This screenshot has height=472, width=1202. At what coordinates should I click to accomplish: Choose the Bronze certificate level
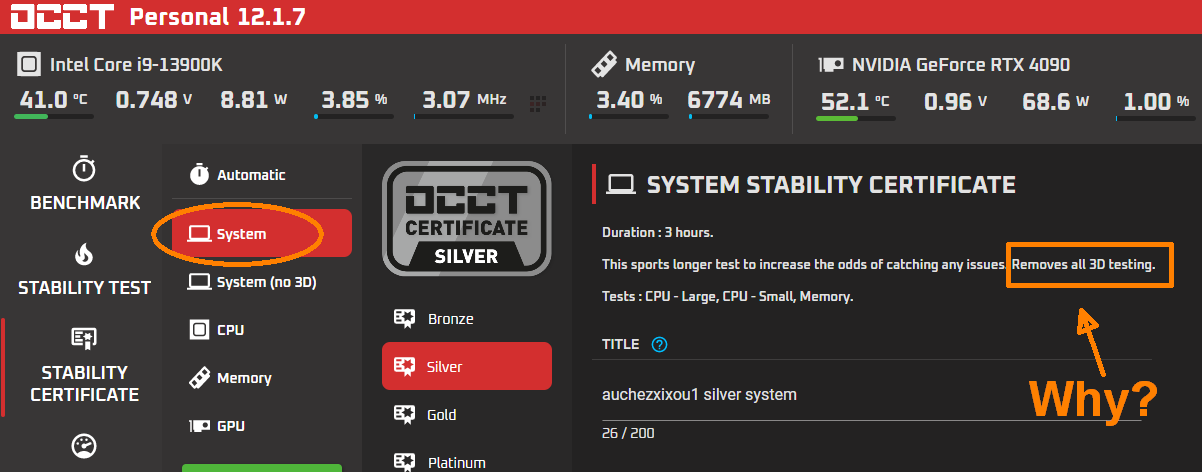pyautogui.click(x=466, y=319)
